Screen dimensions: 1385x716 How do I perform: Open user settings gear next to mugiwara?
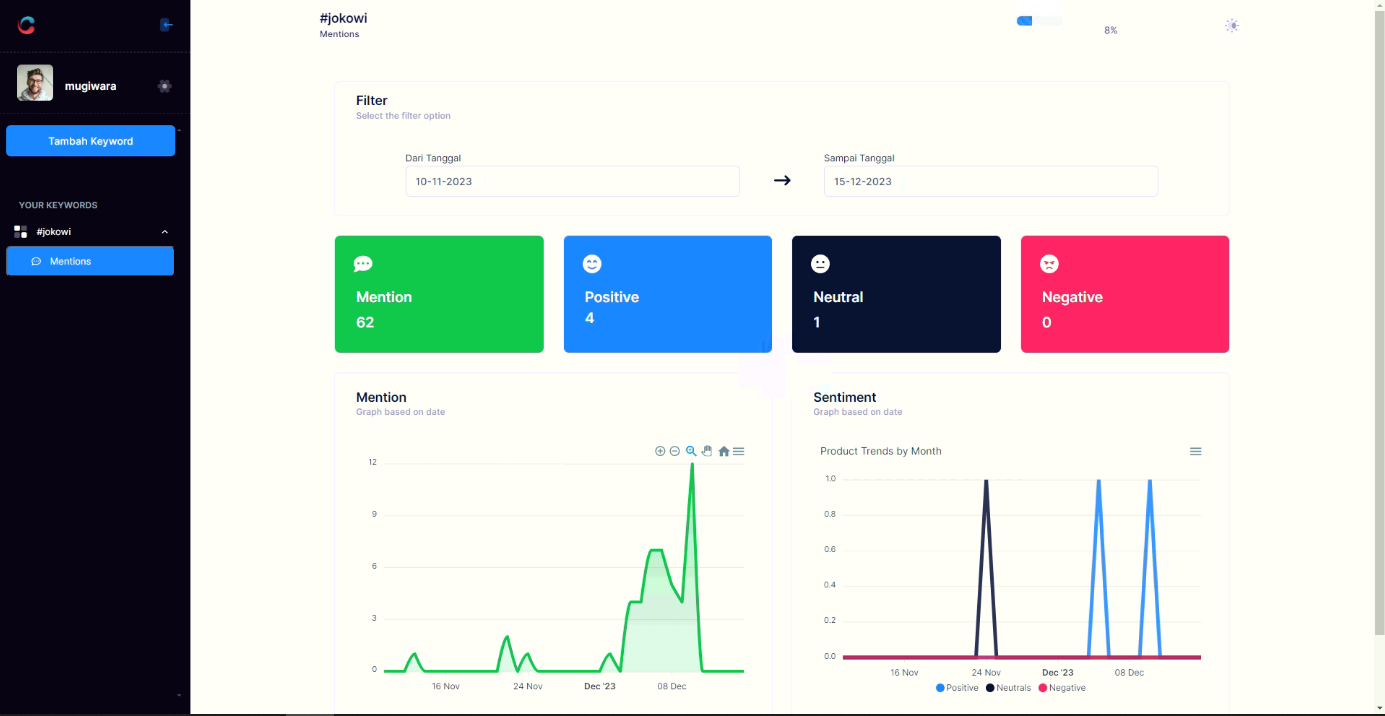[165, 86]
